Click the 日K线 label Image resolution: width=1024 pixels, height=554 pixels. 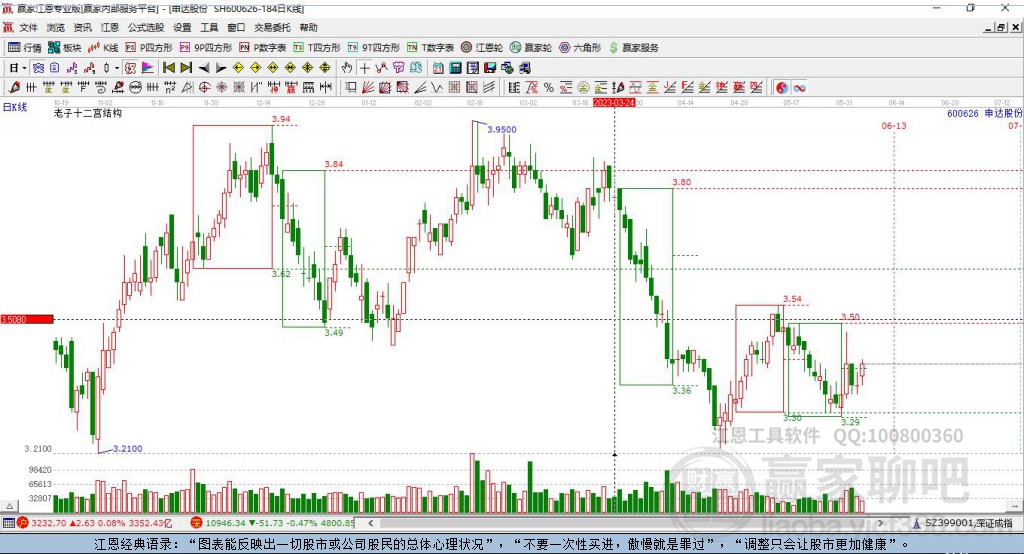(x=15, y=107)
